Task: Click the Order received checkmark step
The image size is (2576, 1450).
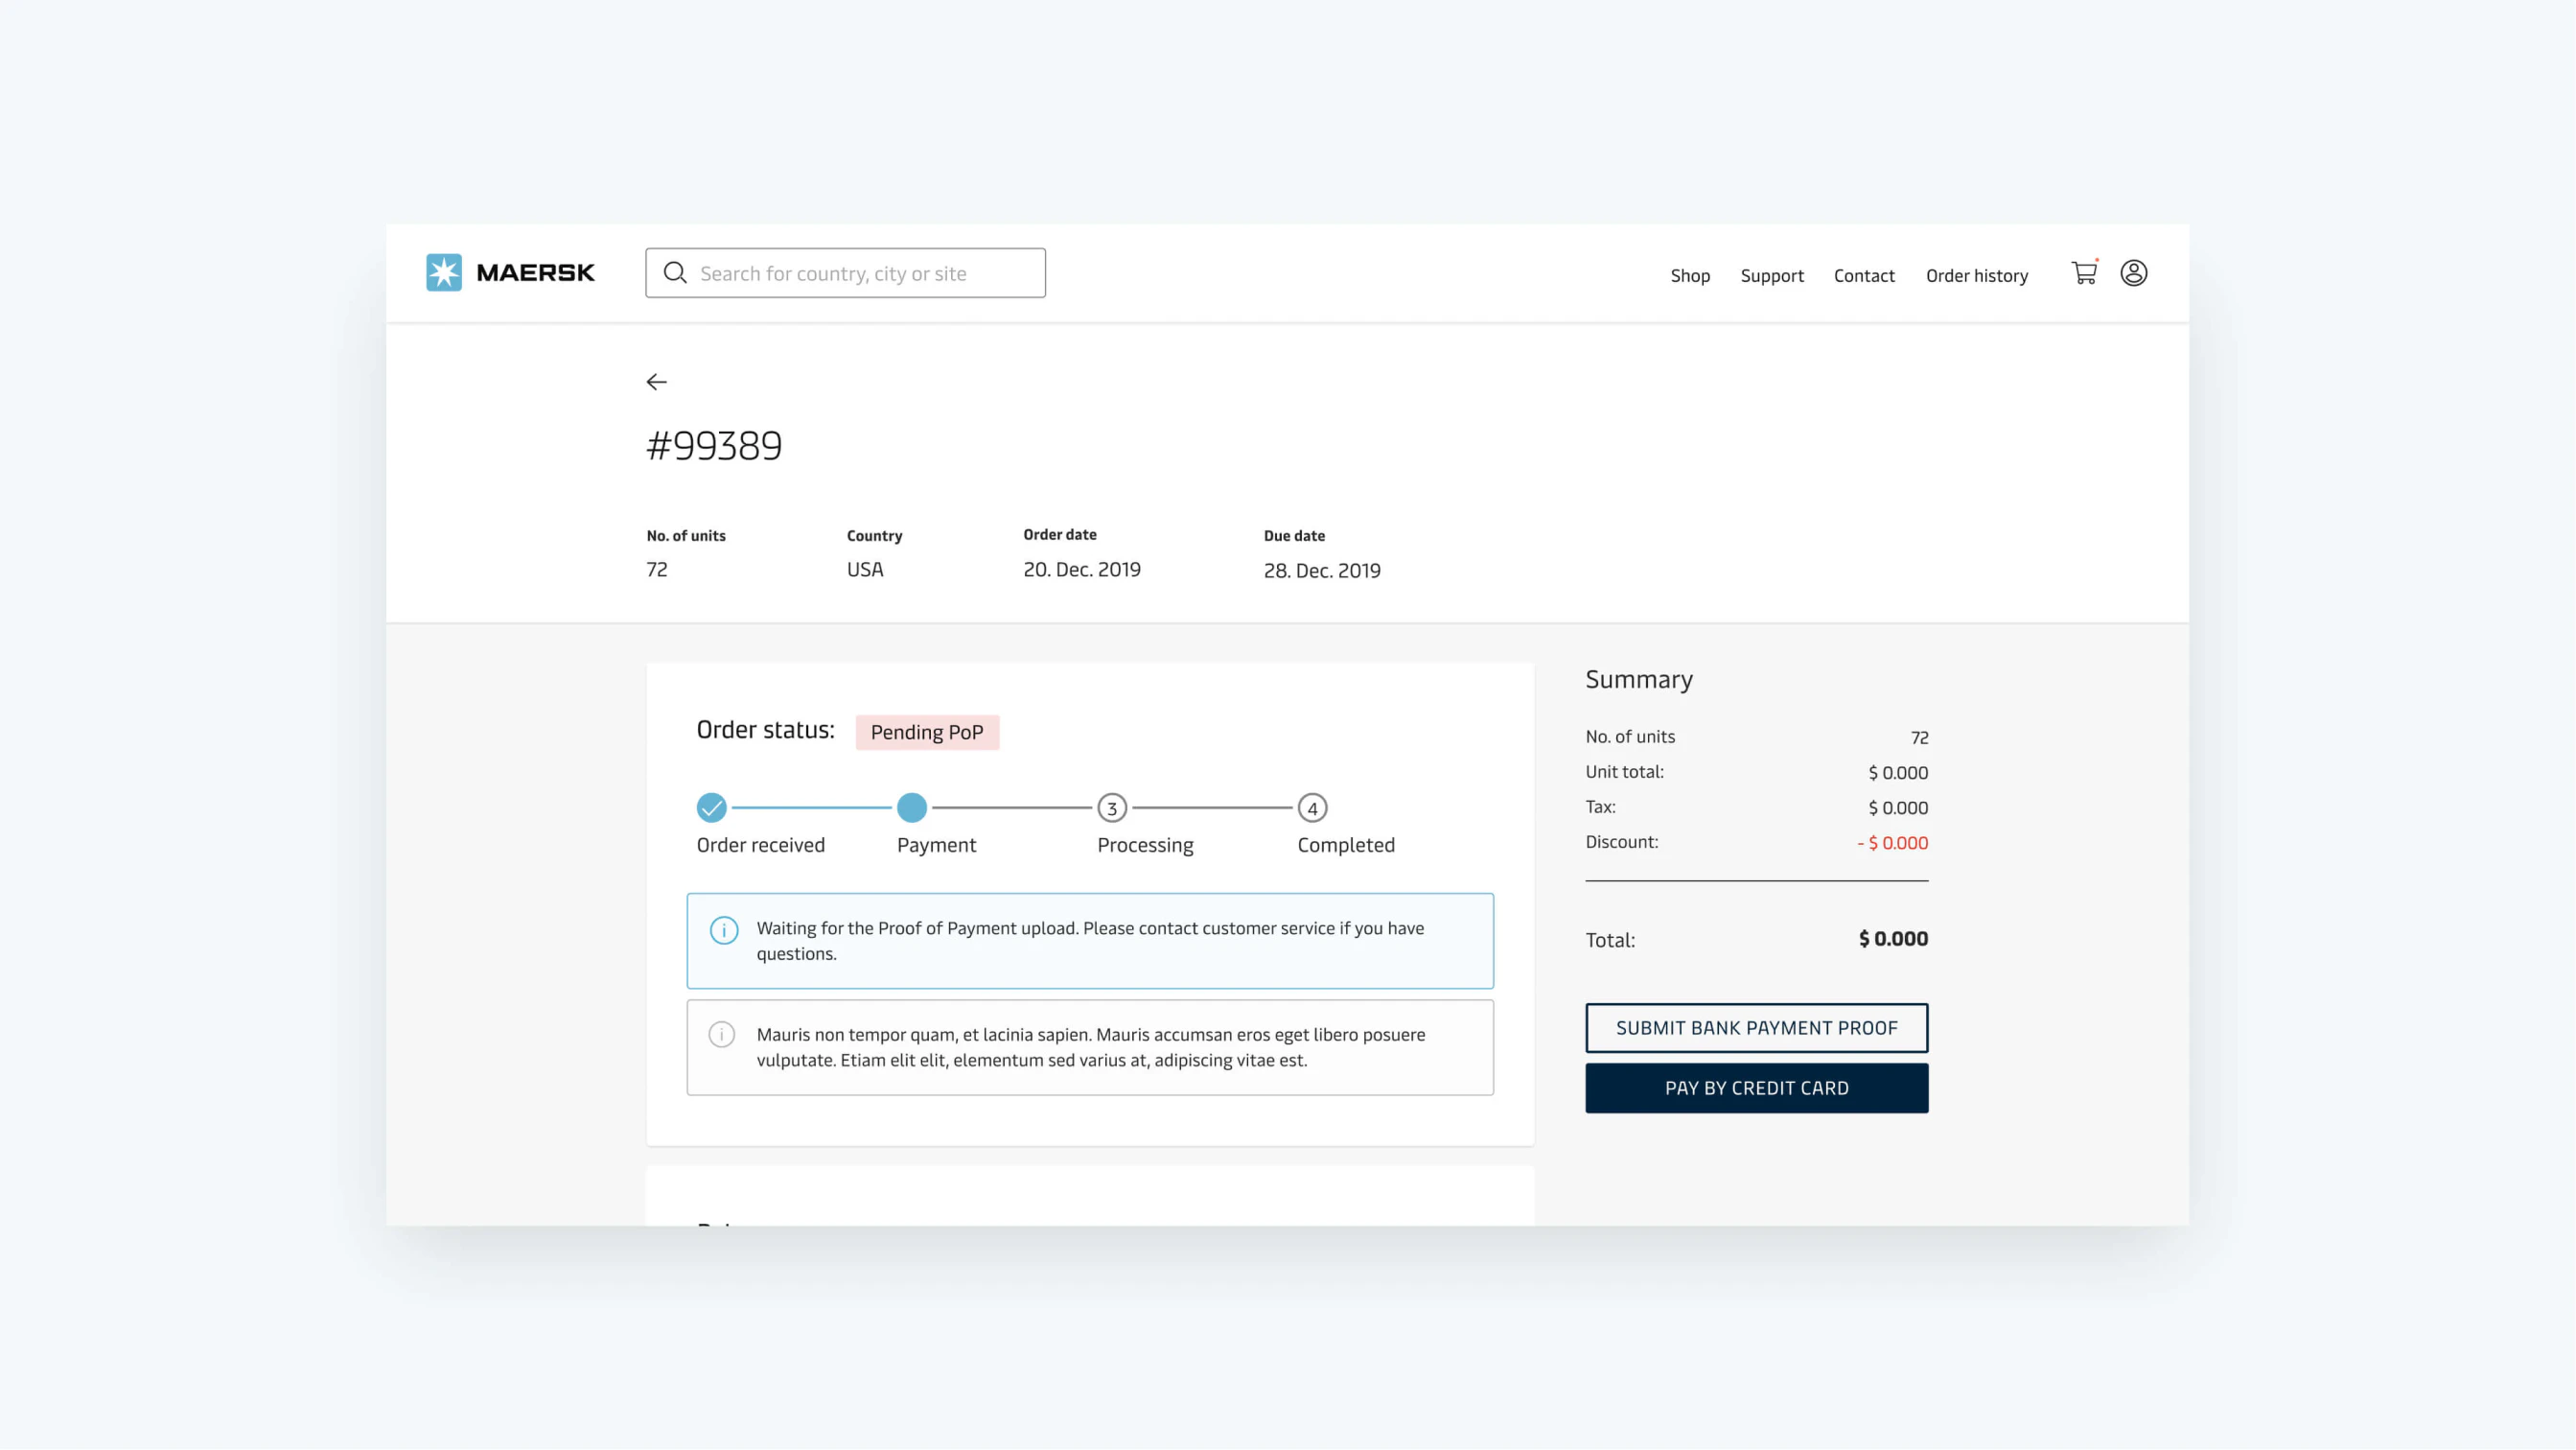Action: [x=711, y=807]
